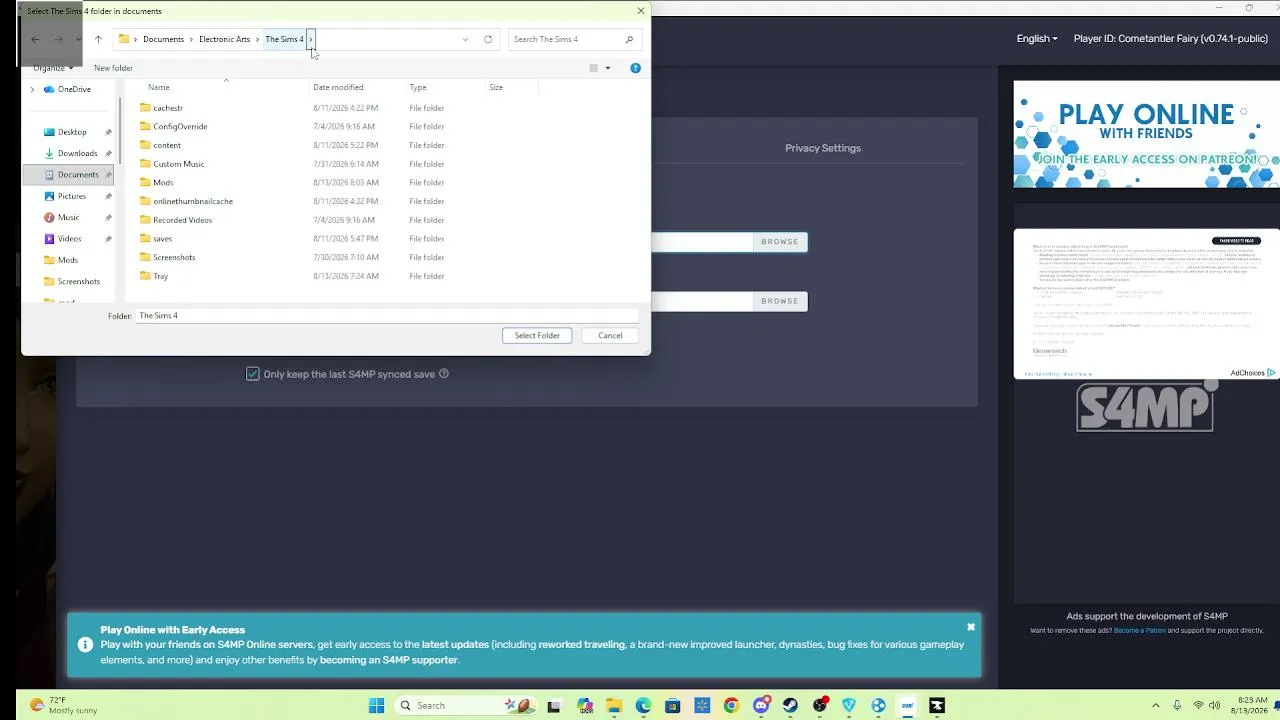The width and height of the screenshot is (1280, 720).
Task: Show info for the S4MP synced save option
Action: (x=444, y=374)
